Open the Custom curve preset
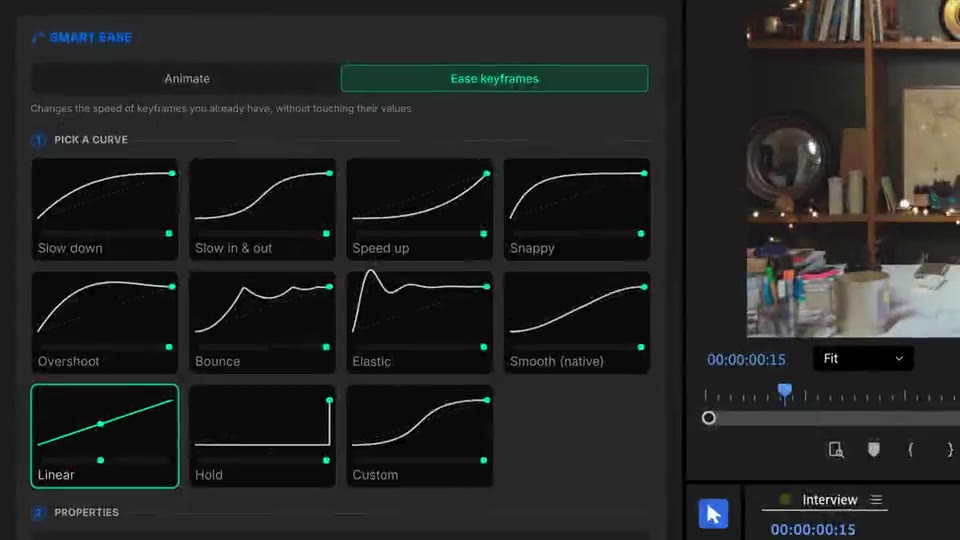This screenshot has height=540, width=960. click(419, 436)
